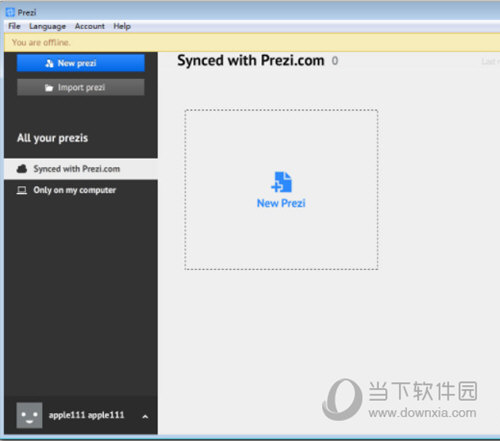Open the File menu
The width and height of the screenshot is (500, 441).
(14, 26)
